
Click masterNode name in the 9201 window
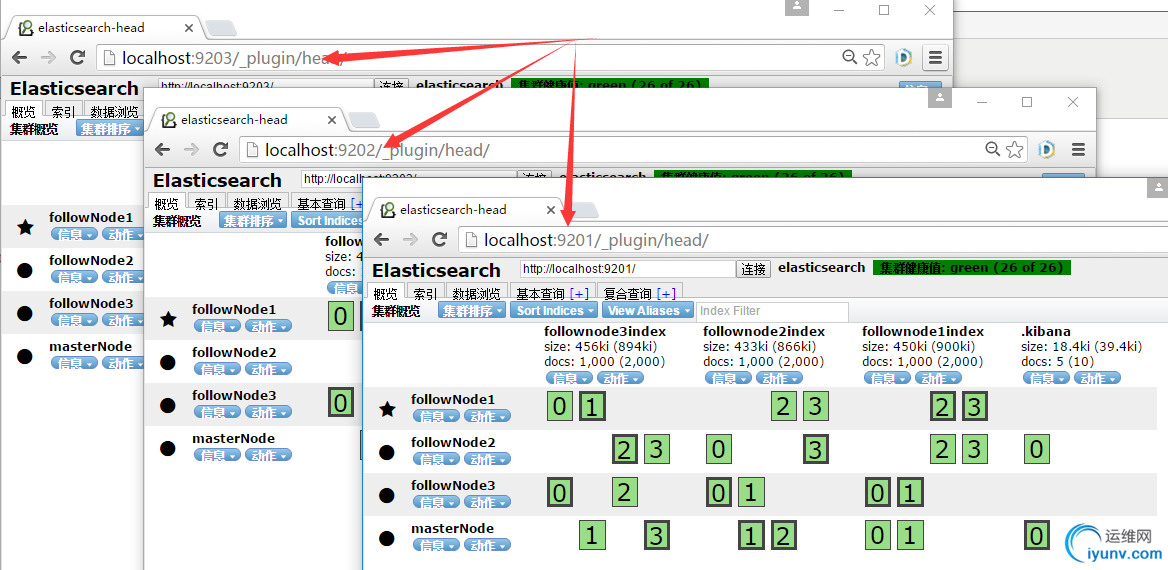pos(452,528)
